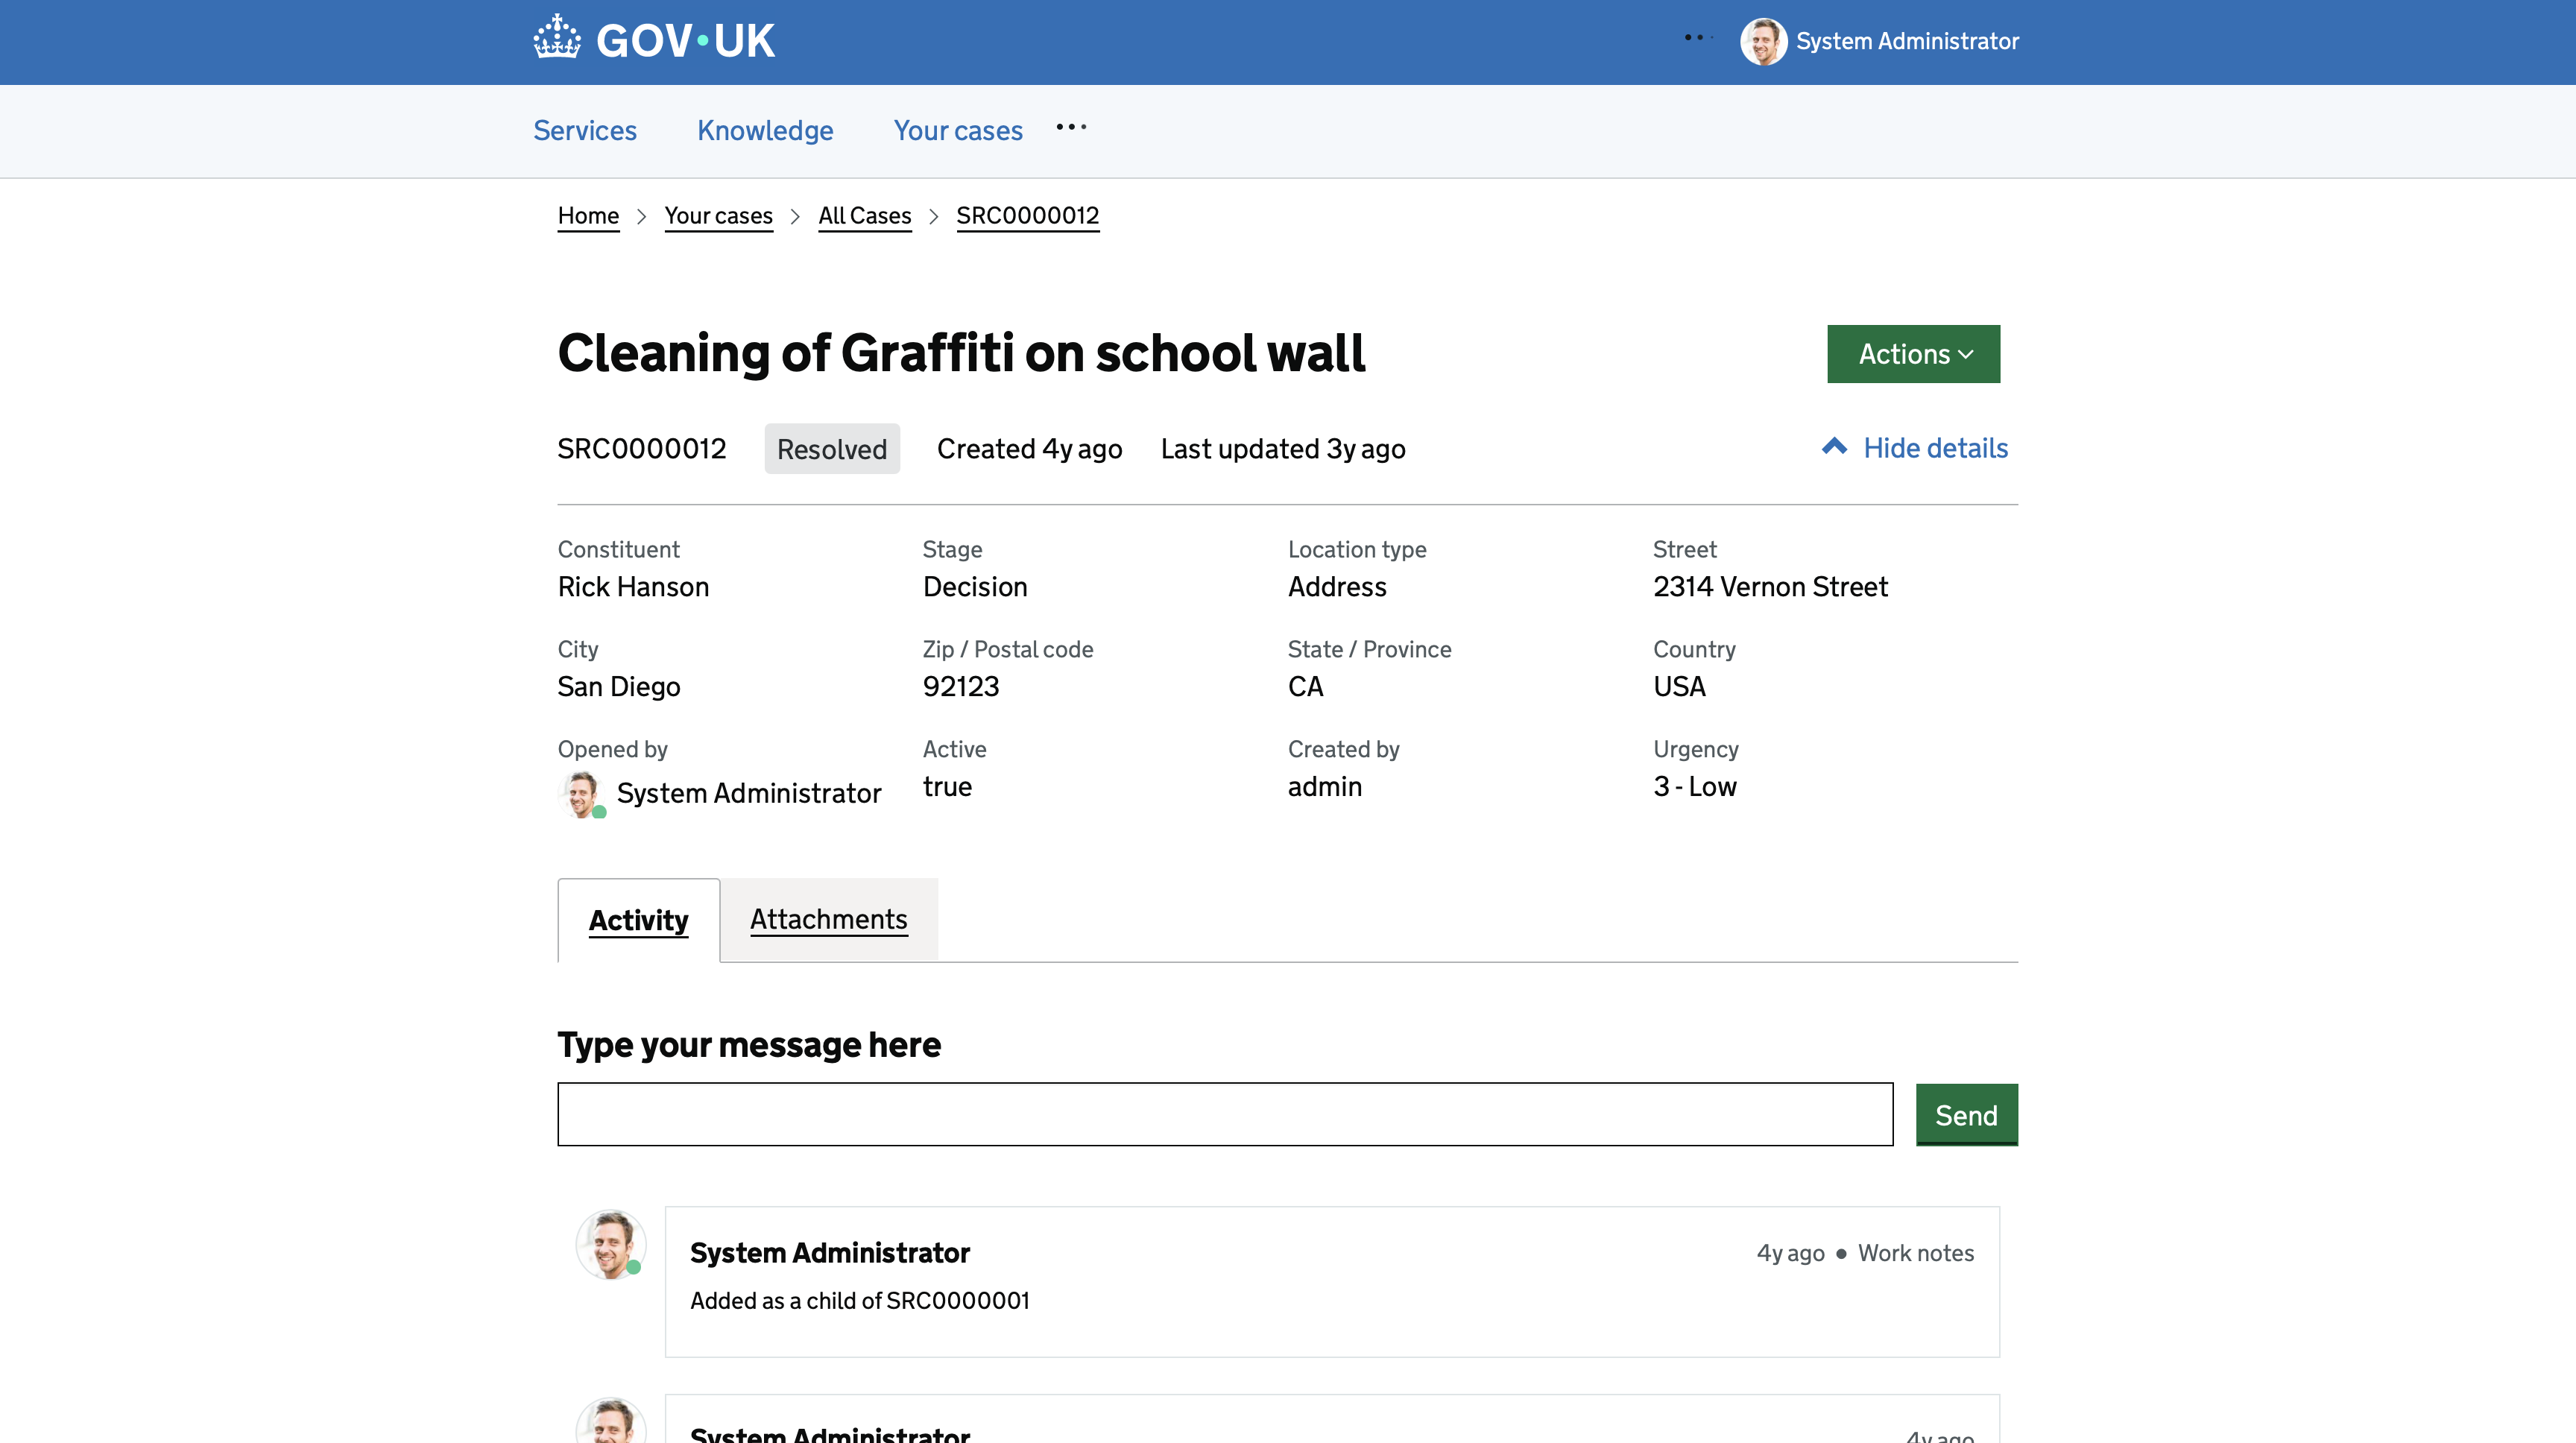Screen dimensions: 2576x1443
Task: Open the header three-dots overflow menu
Action: click(x=1698, y=38)
